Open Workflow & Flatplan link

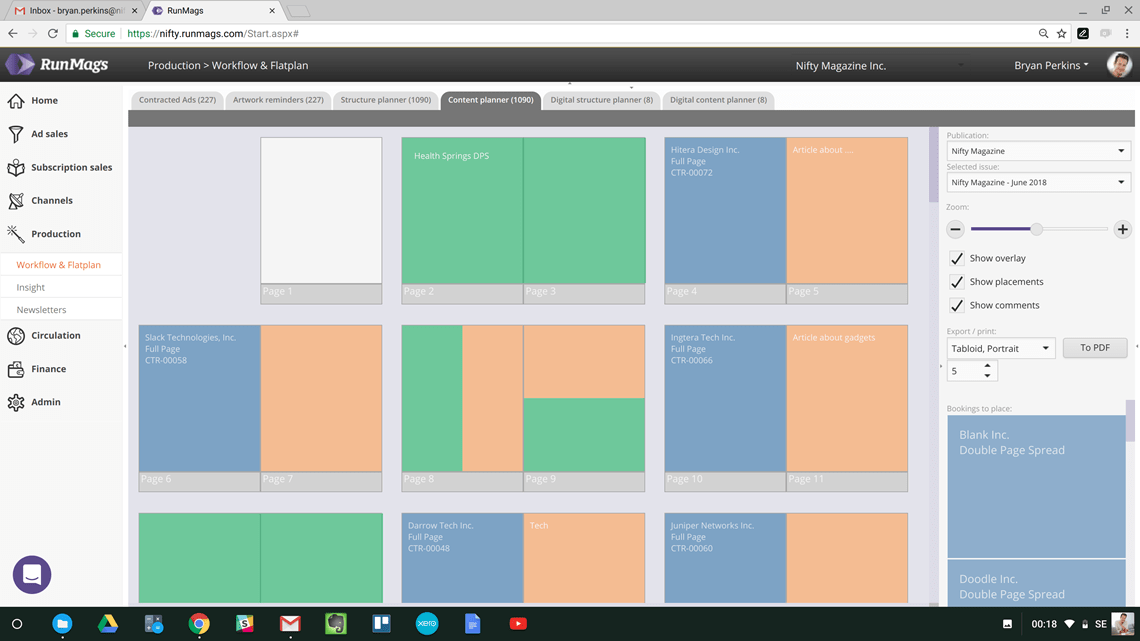click(59, 265)
